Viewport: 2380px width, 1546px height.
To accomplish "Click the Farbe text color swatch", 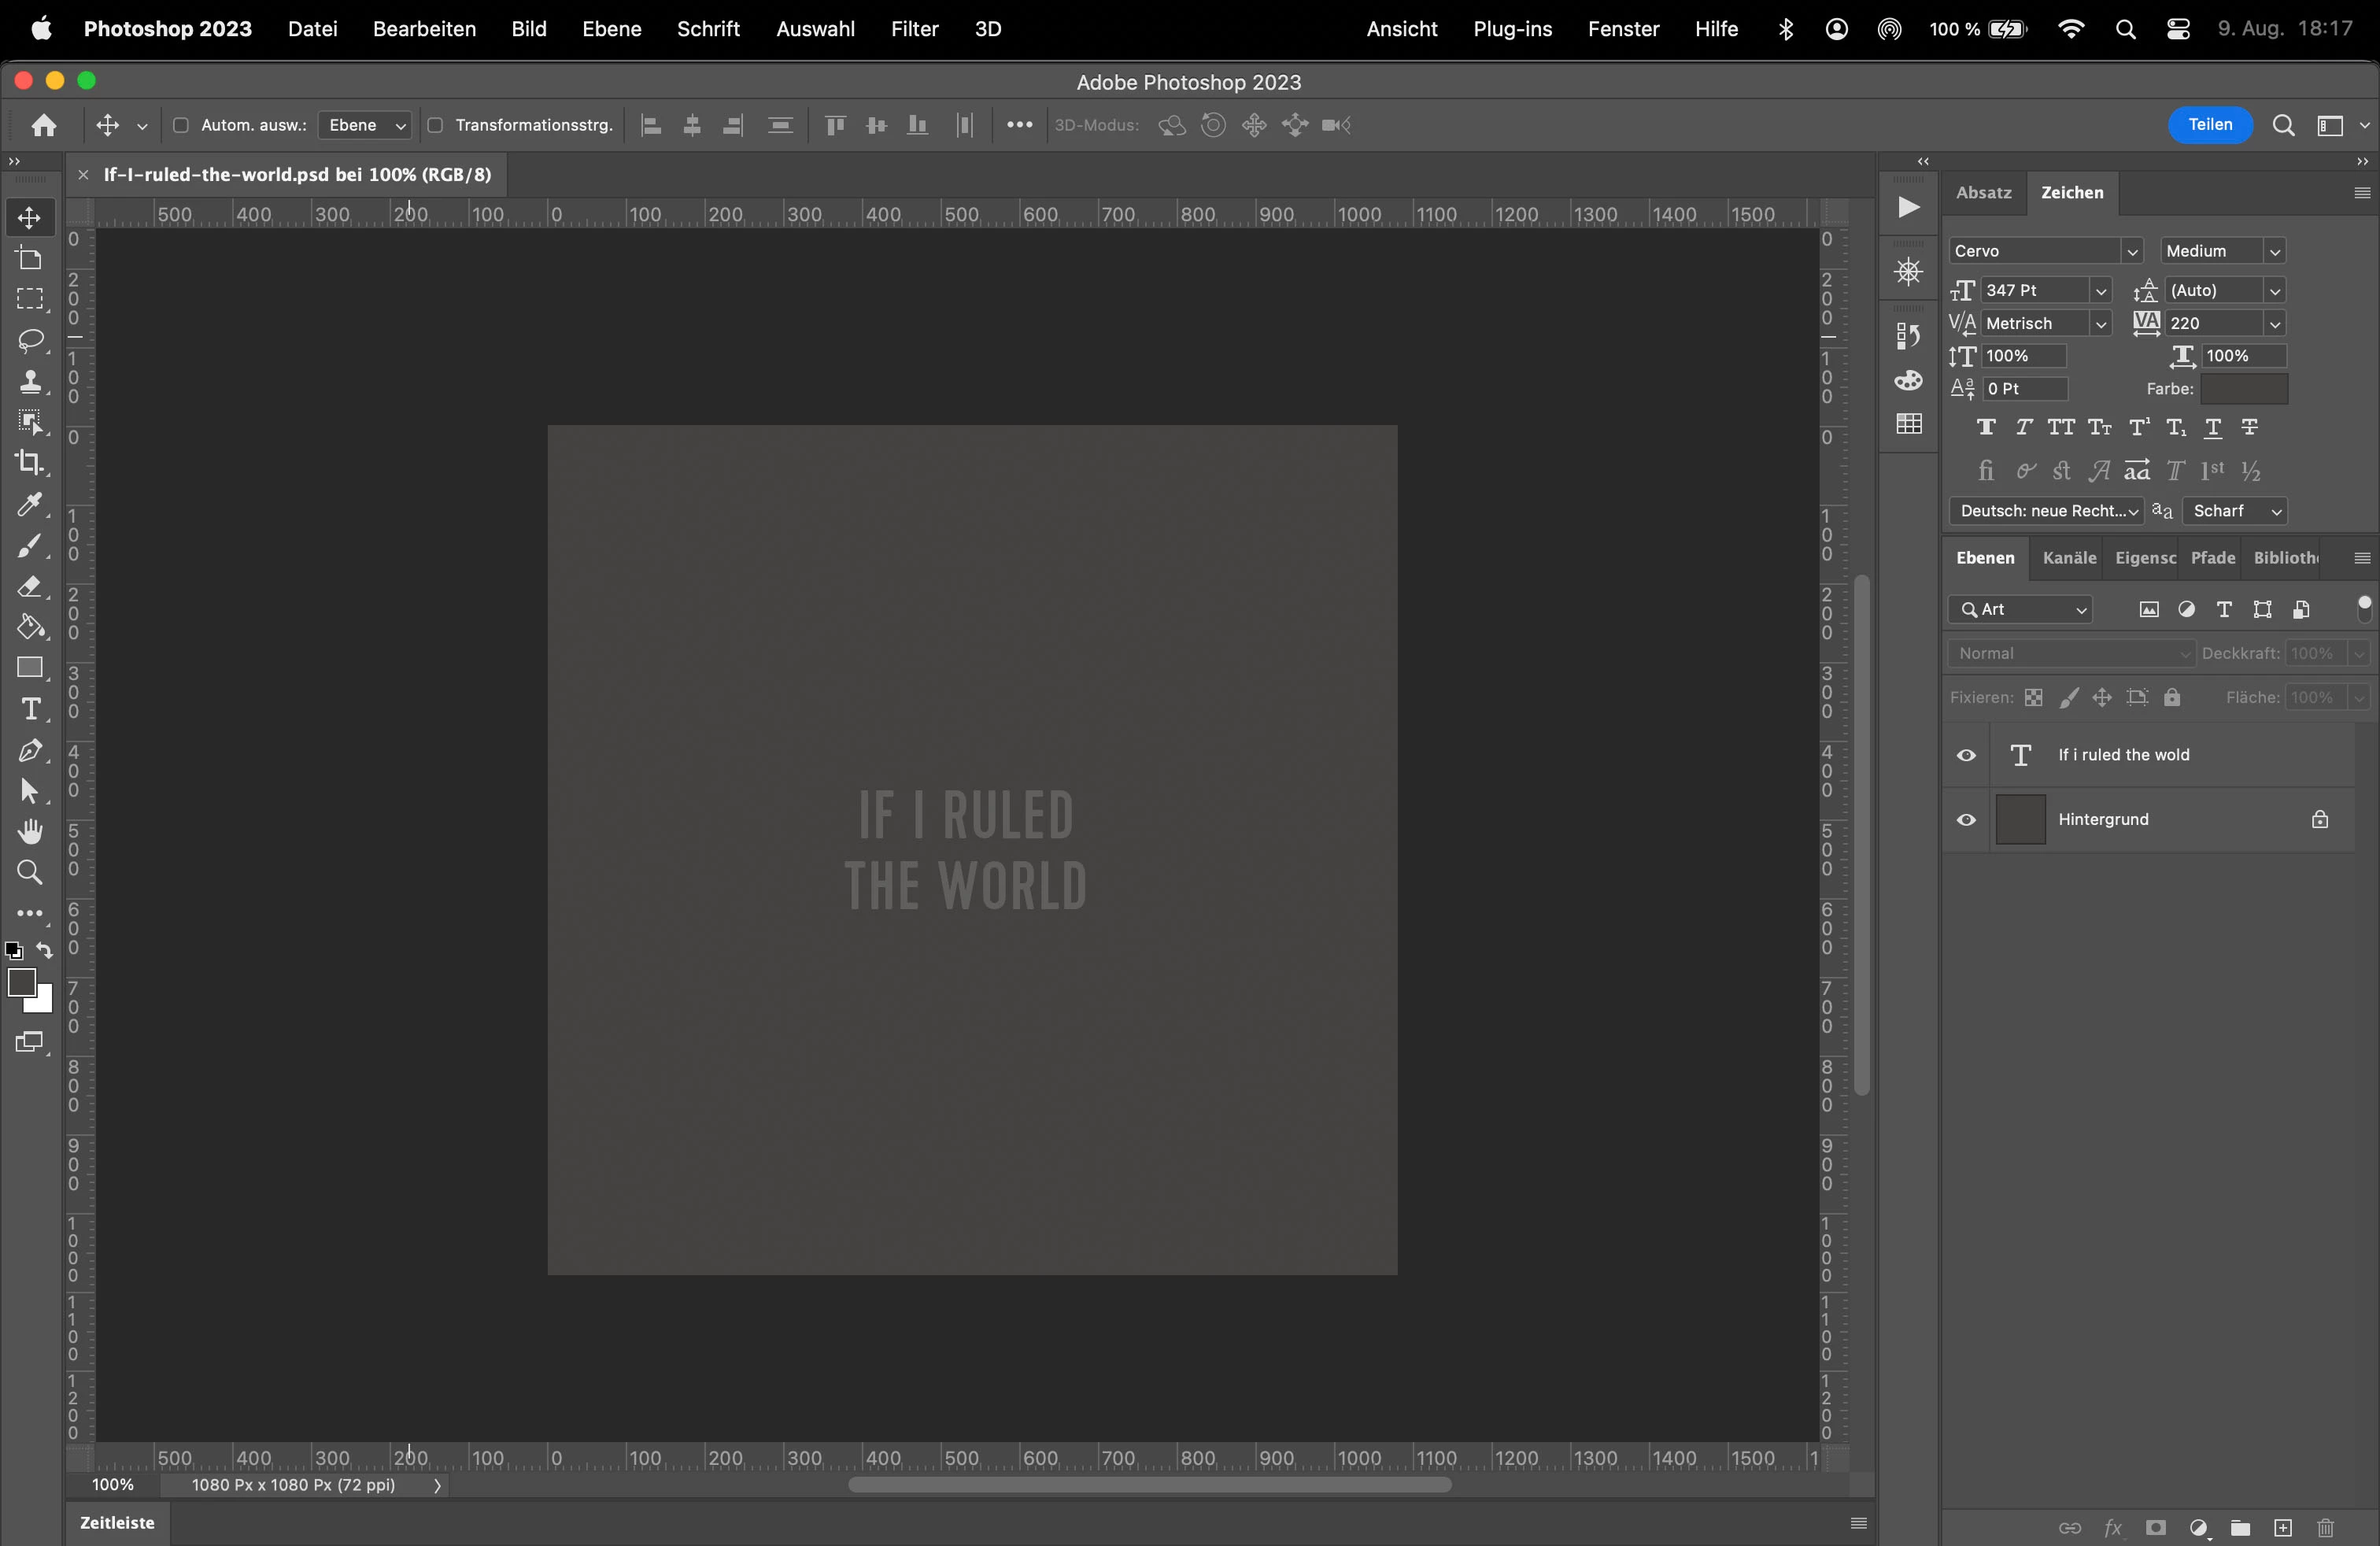I will [2243, 389].
